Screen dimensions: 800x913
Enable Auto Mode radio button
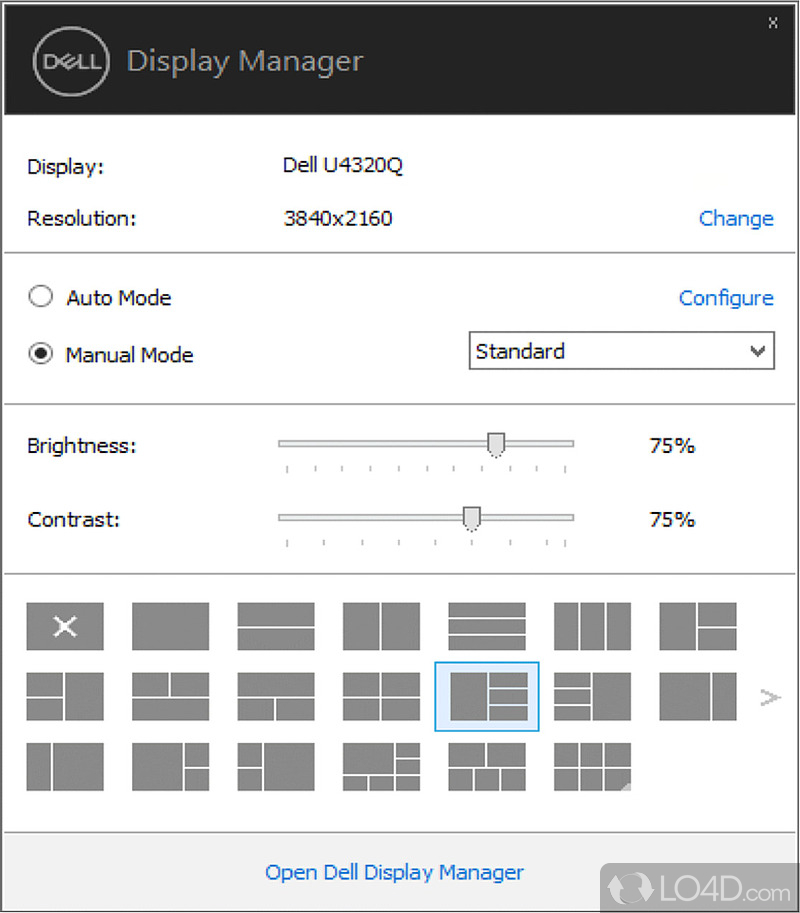click(x=40, y=297)
